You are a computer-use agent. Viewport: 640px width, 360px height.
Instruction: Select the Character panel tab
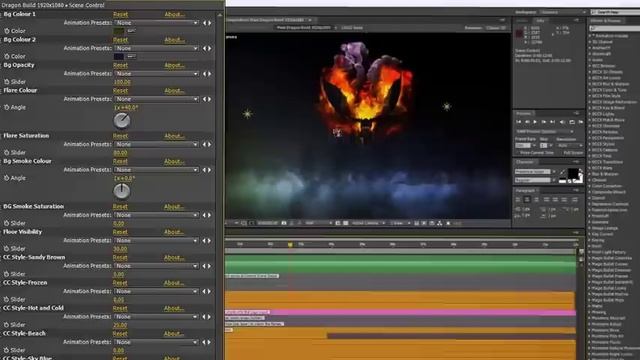point(524,162)
